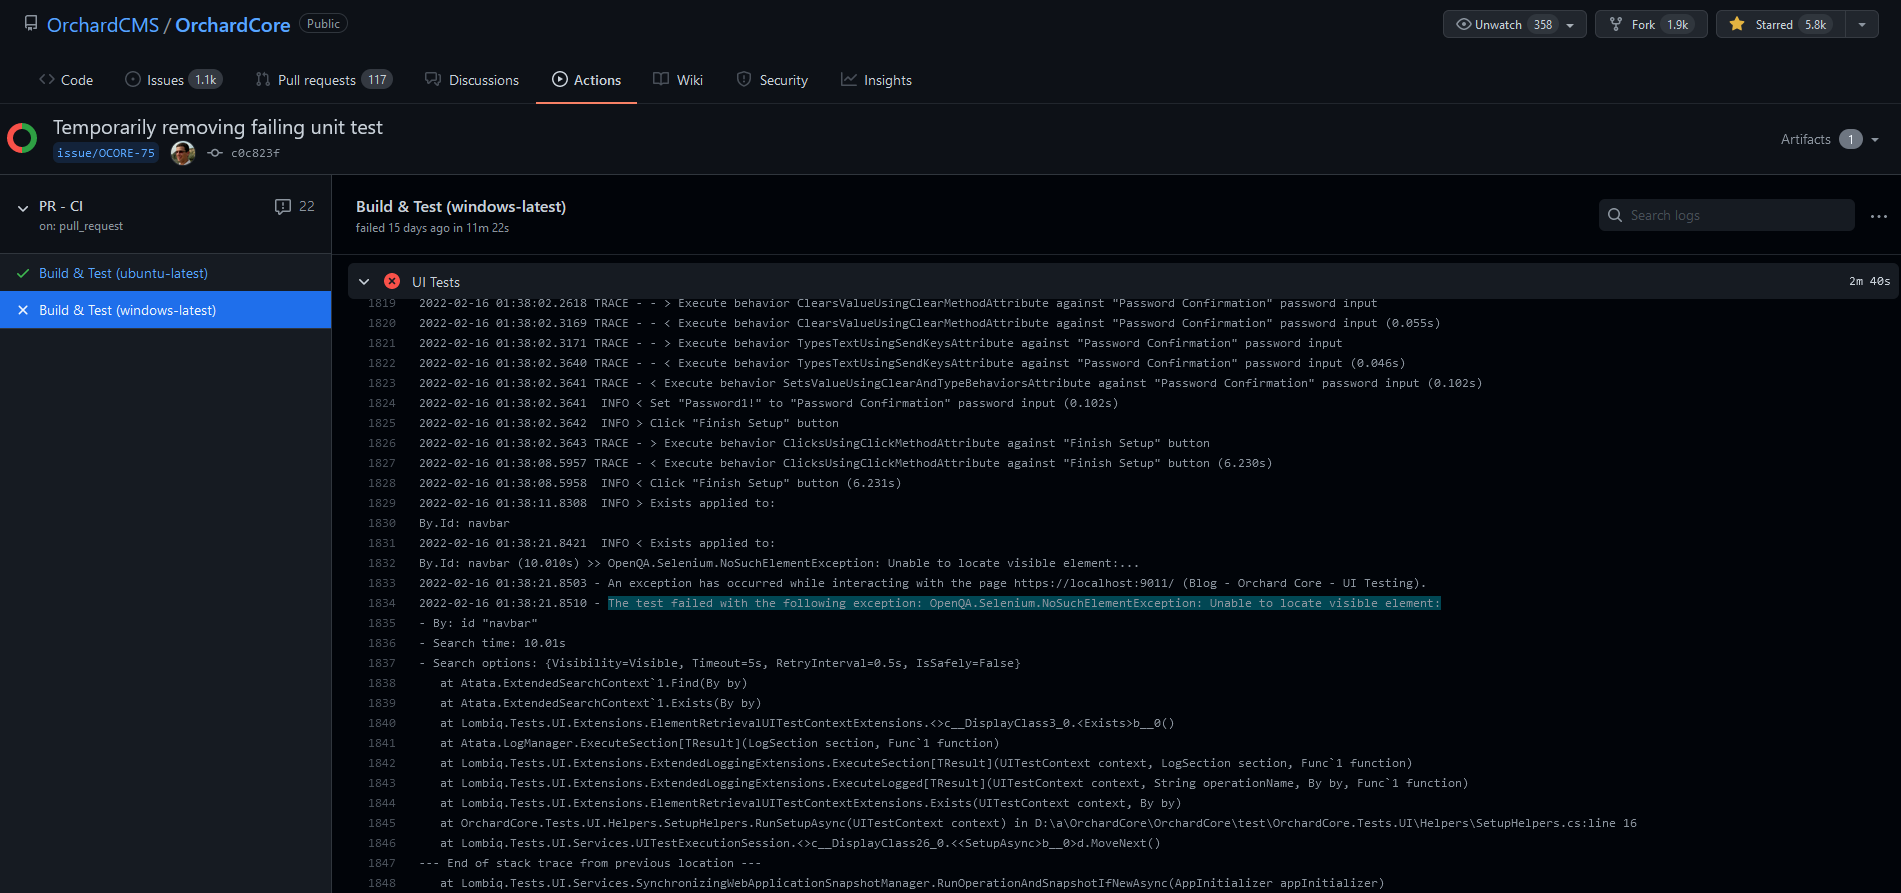Switch to the Insights tab
Screen dimensions: 1901x893
876,80
